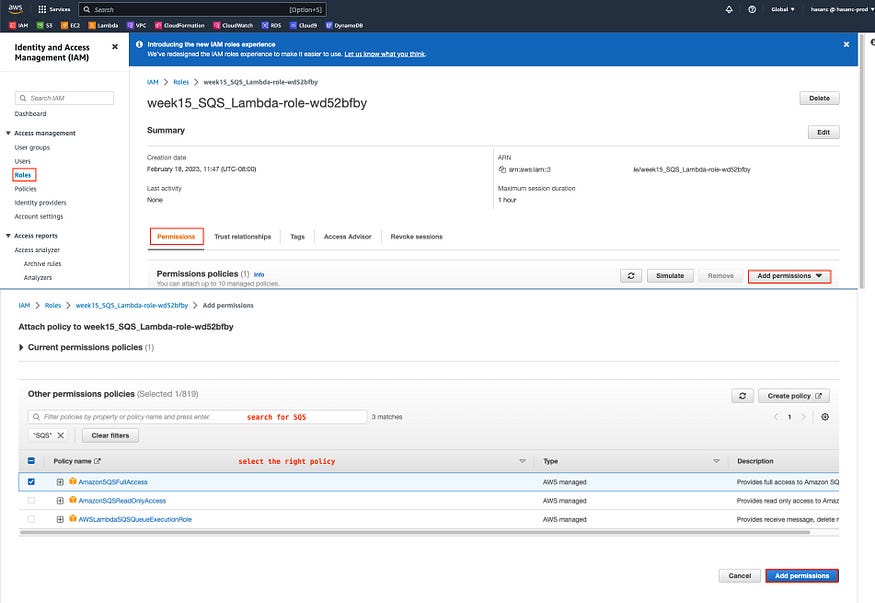Switch to the Permissions tab
The height and width of the screenshot is (603, 875).
[176, 237]
